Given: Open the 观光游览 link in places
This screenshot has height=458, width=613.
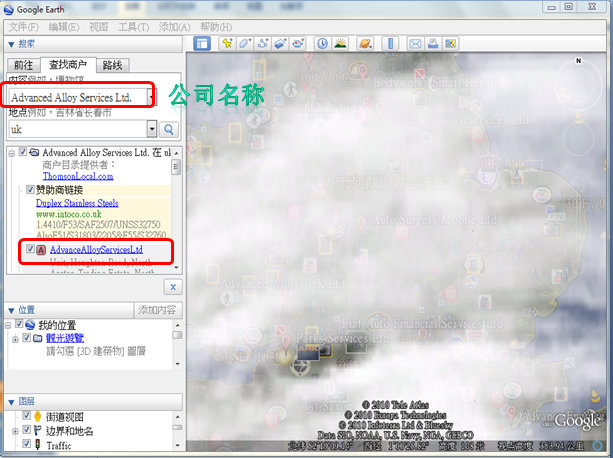Looking at the screenshot, I should click(x=65, y=338).
